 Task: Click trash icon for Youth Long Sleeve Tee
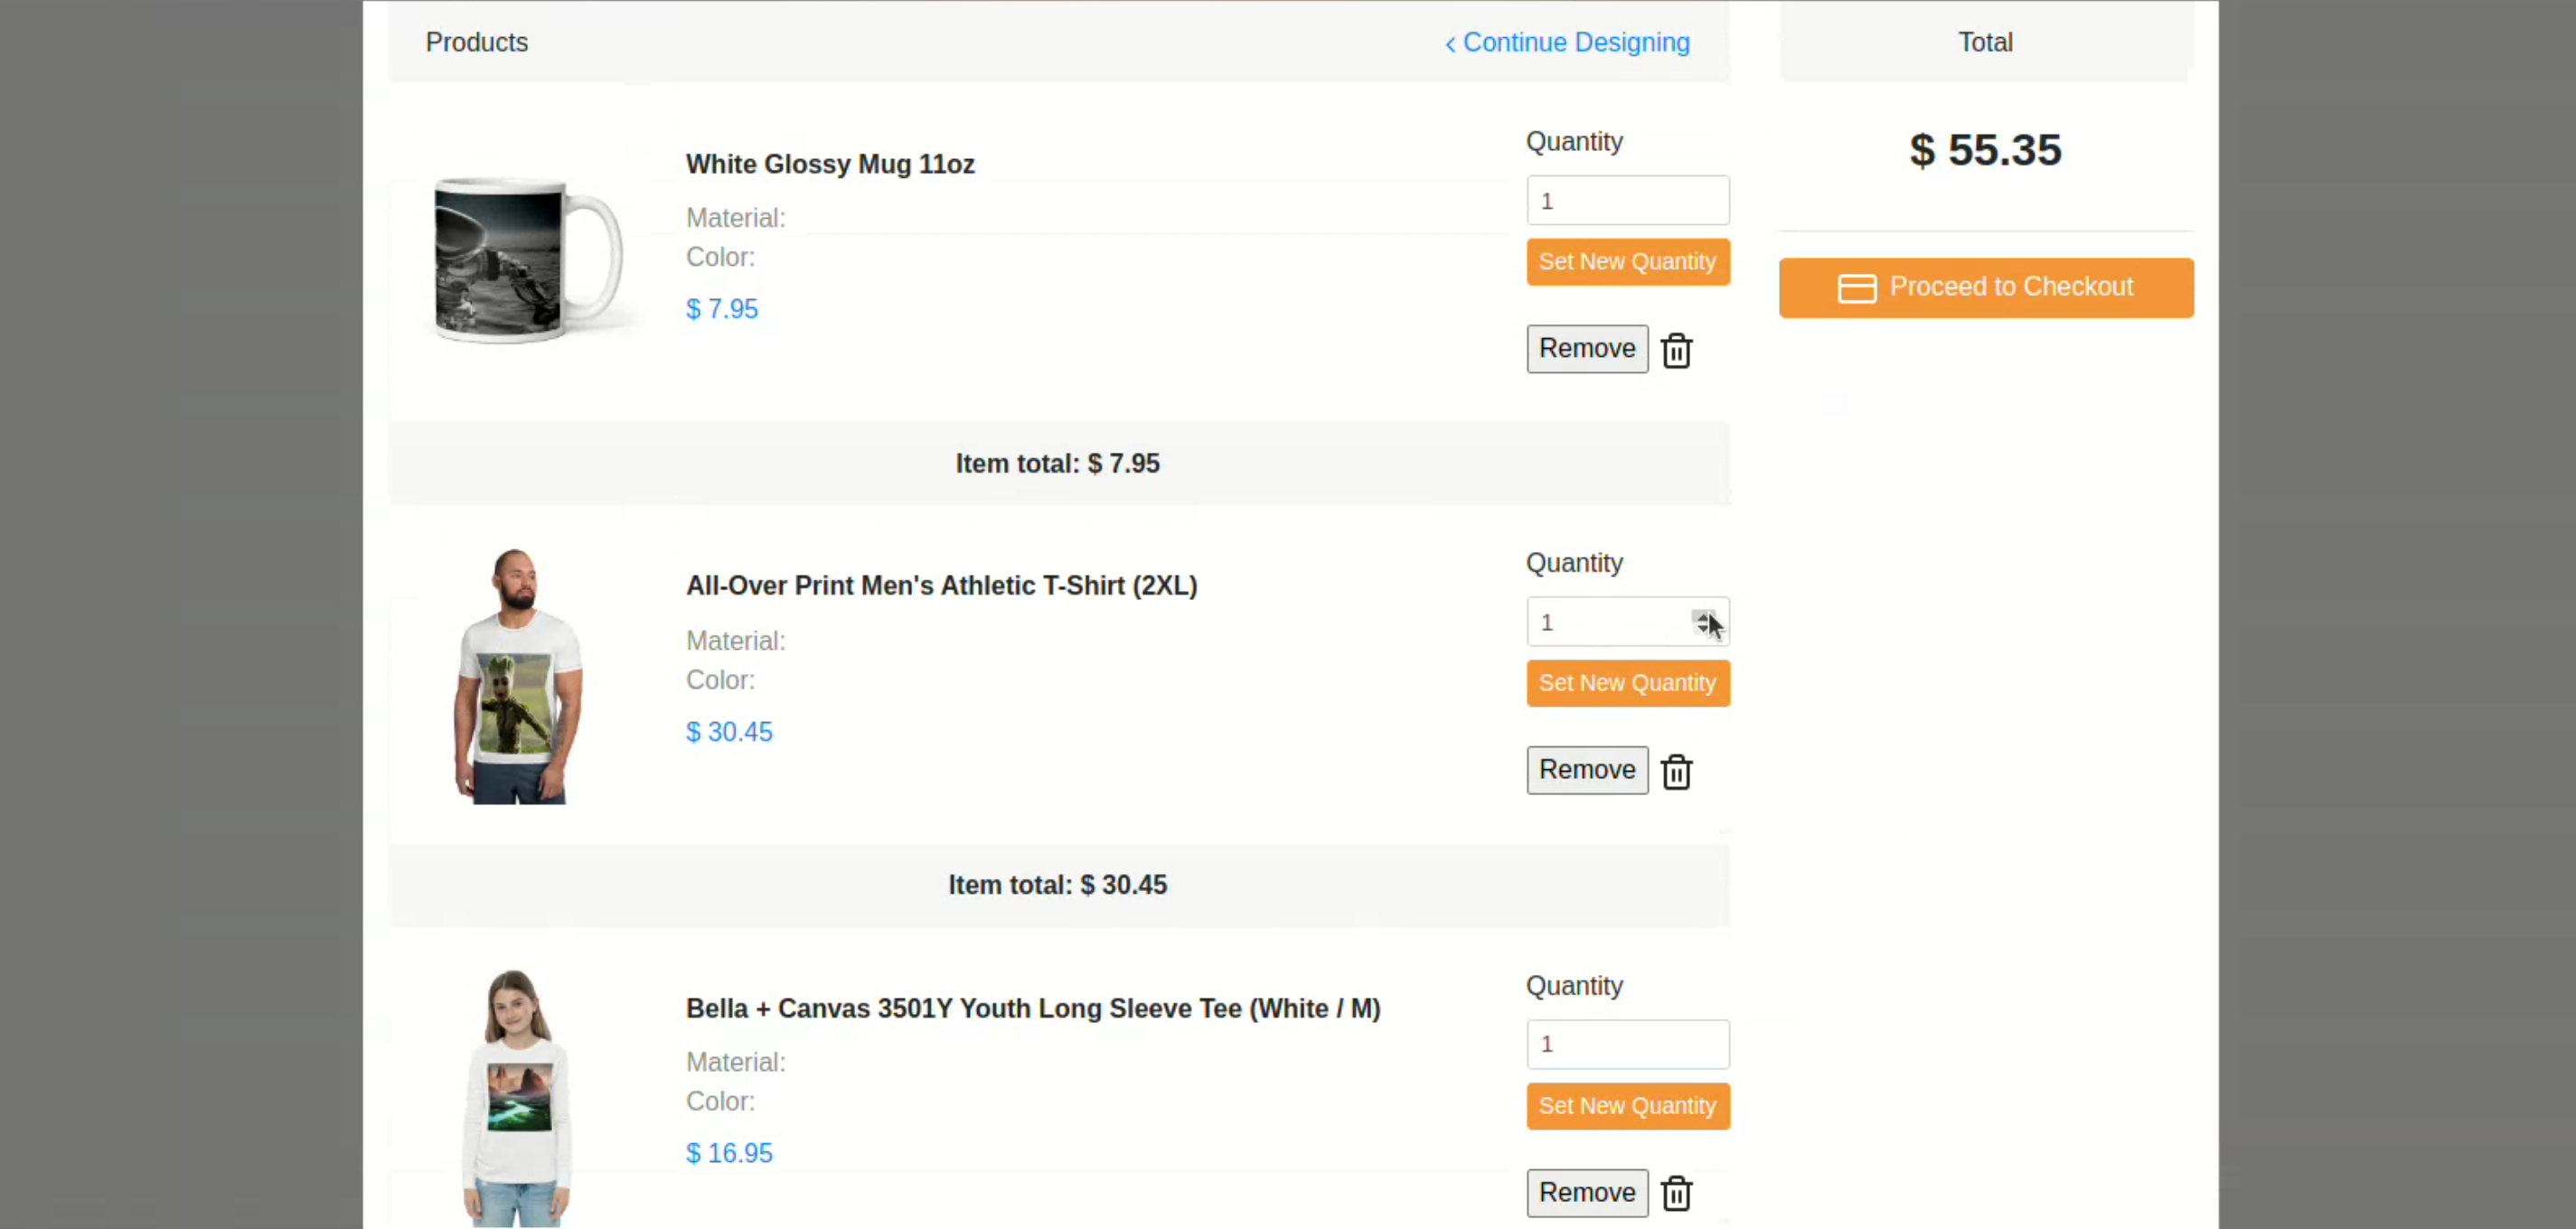click(x=1676, y=1194)
